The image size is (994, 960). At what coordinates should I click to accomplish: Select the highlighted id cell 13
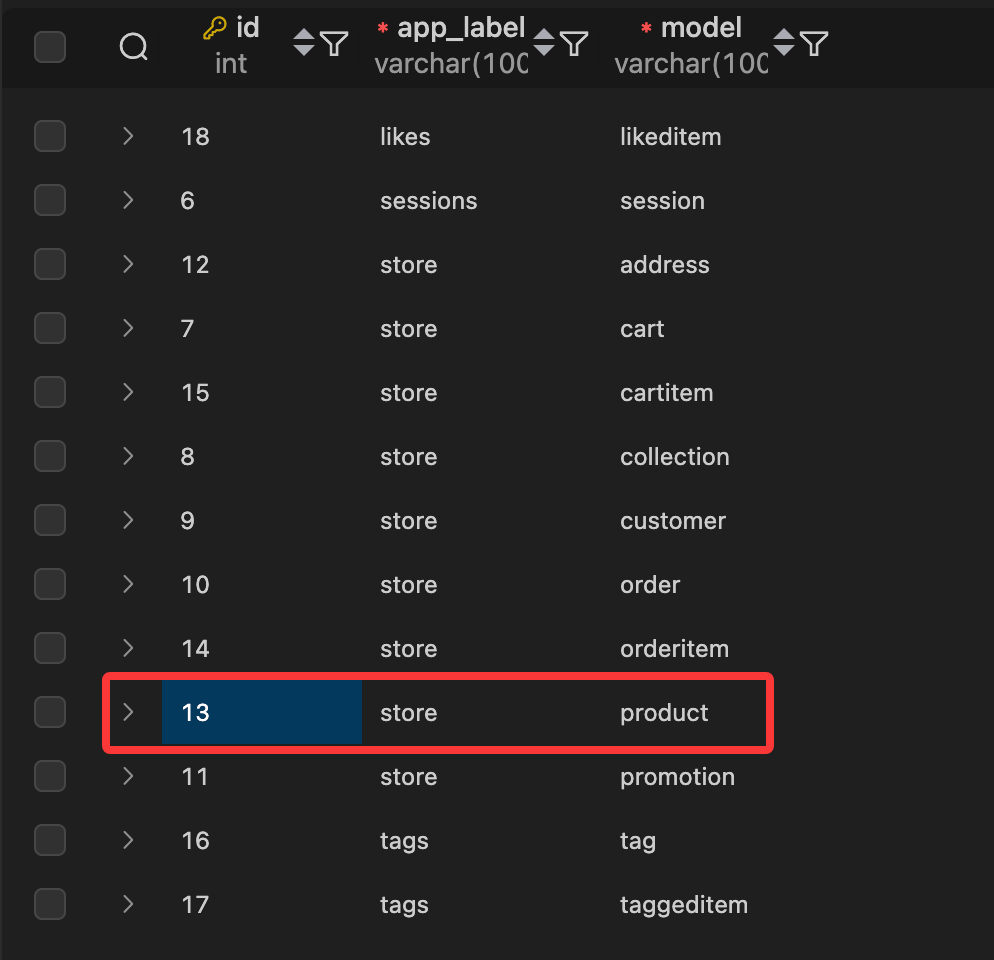(262, 713)
